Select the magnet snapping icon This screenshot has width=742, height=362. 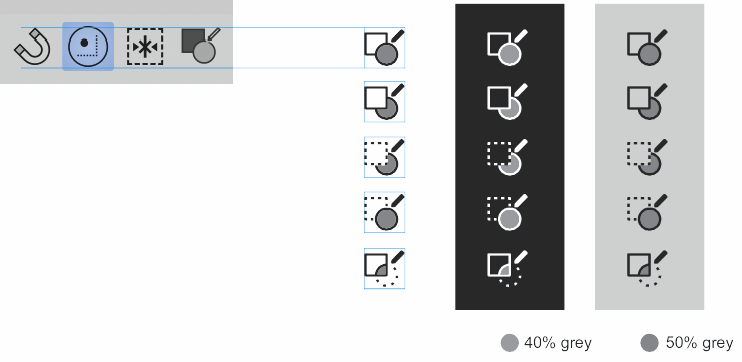pyautogui.click(x=32, y=47)
